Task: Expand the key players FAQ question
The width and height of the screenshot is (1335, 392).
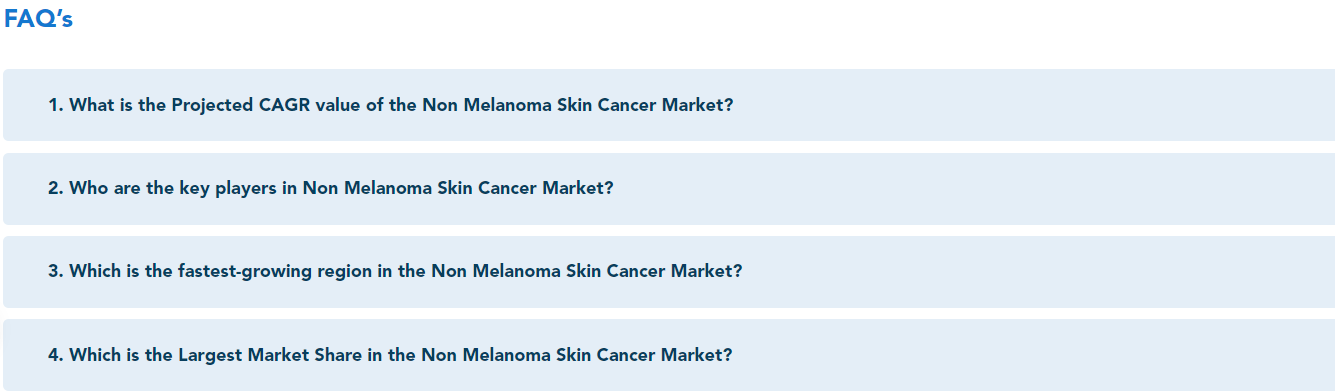Action: (x=668, y=188)
